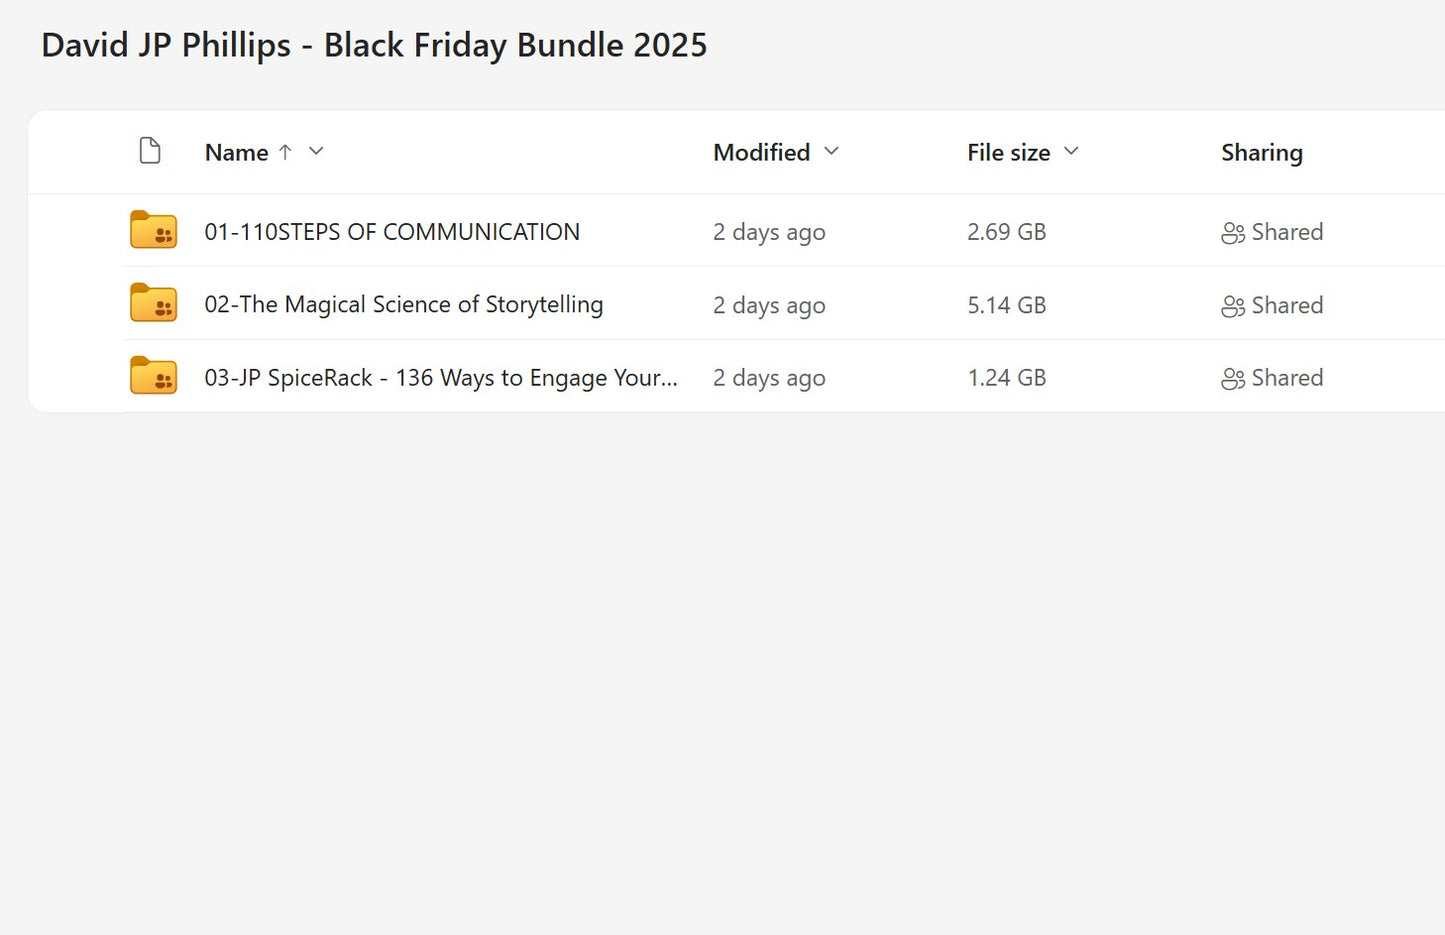Click the folder icon beside 02-The Magical Science of Storytelling
The image size is (1445, 935).
(152, 303)
